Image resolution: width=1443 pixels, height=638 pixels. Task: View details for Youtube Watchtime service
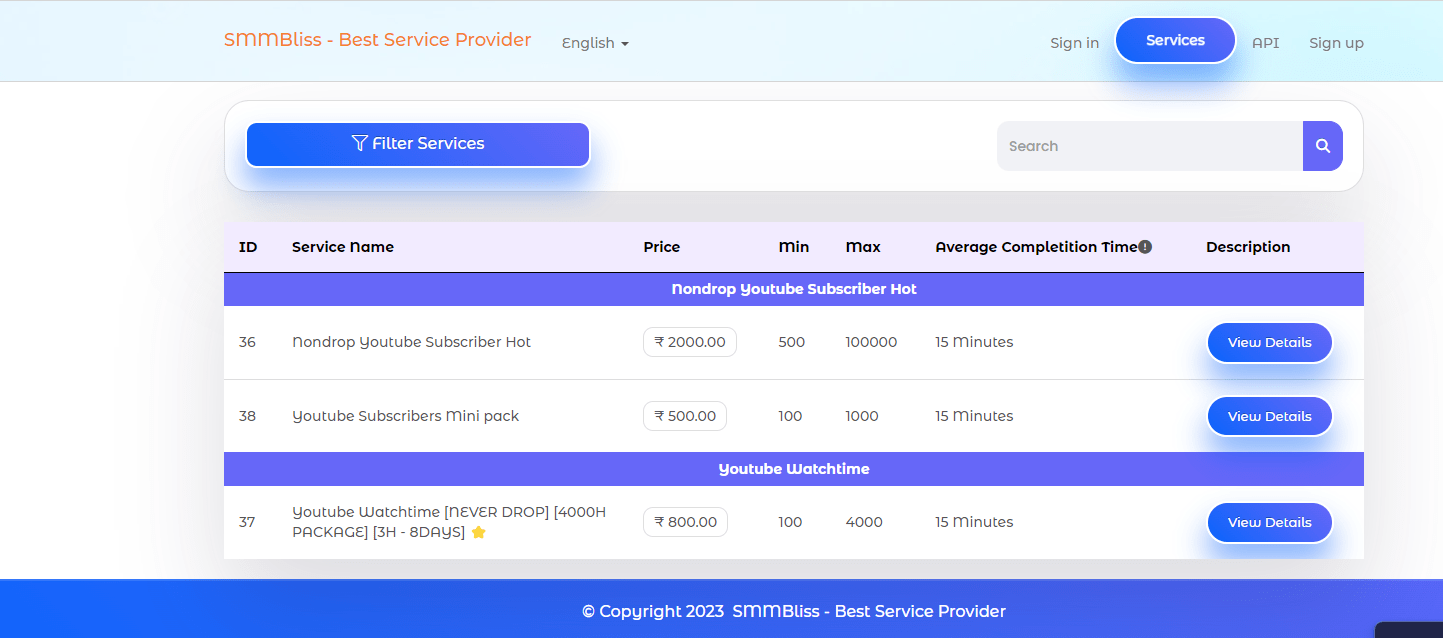point(1269,522)
